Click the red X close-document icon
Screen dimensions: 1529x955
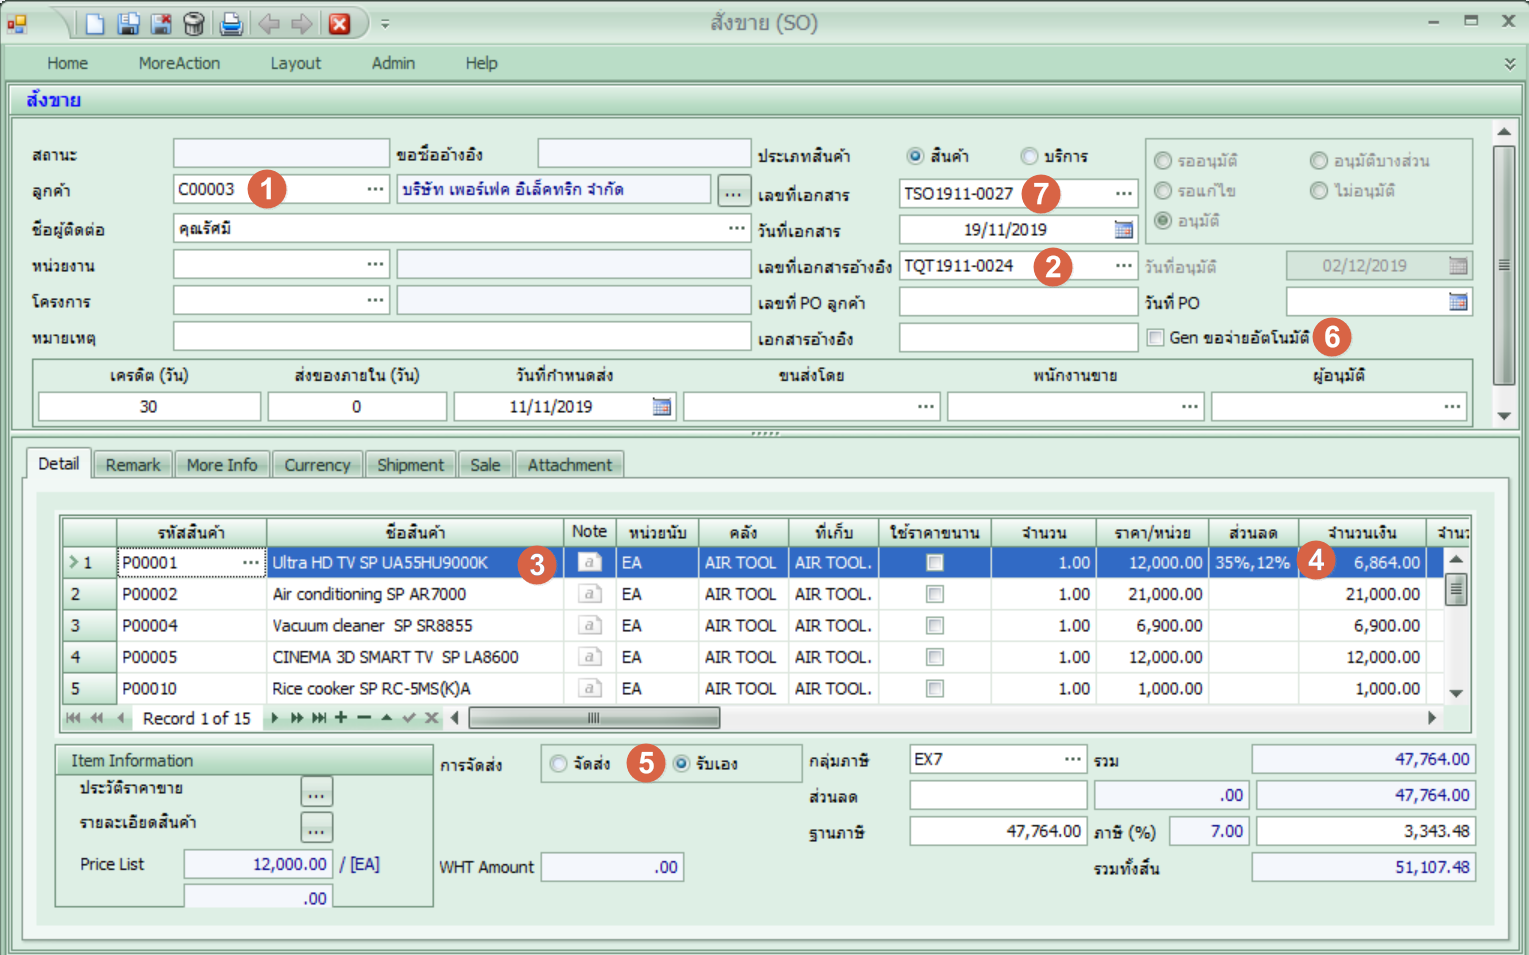(x=340, y=23)
